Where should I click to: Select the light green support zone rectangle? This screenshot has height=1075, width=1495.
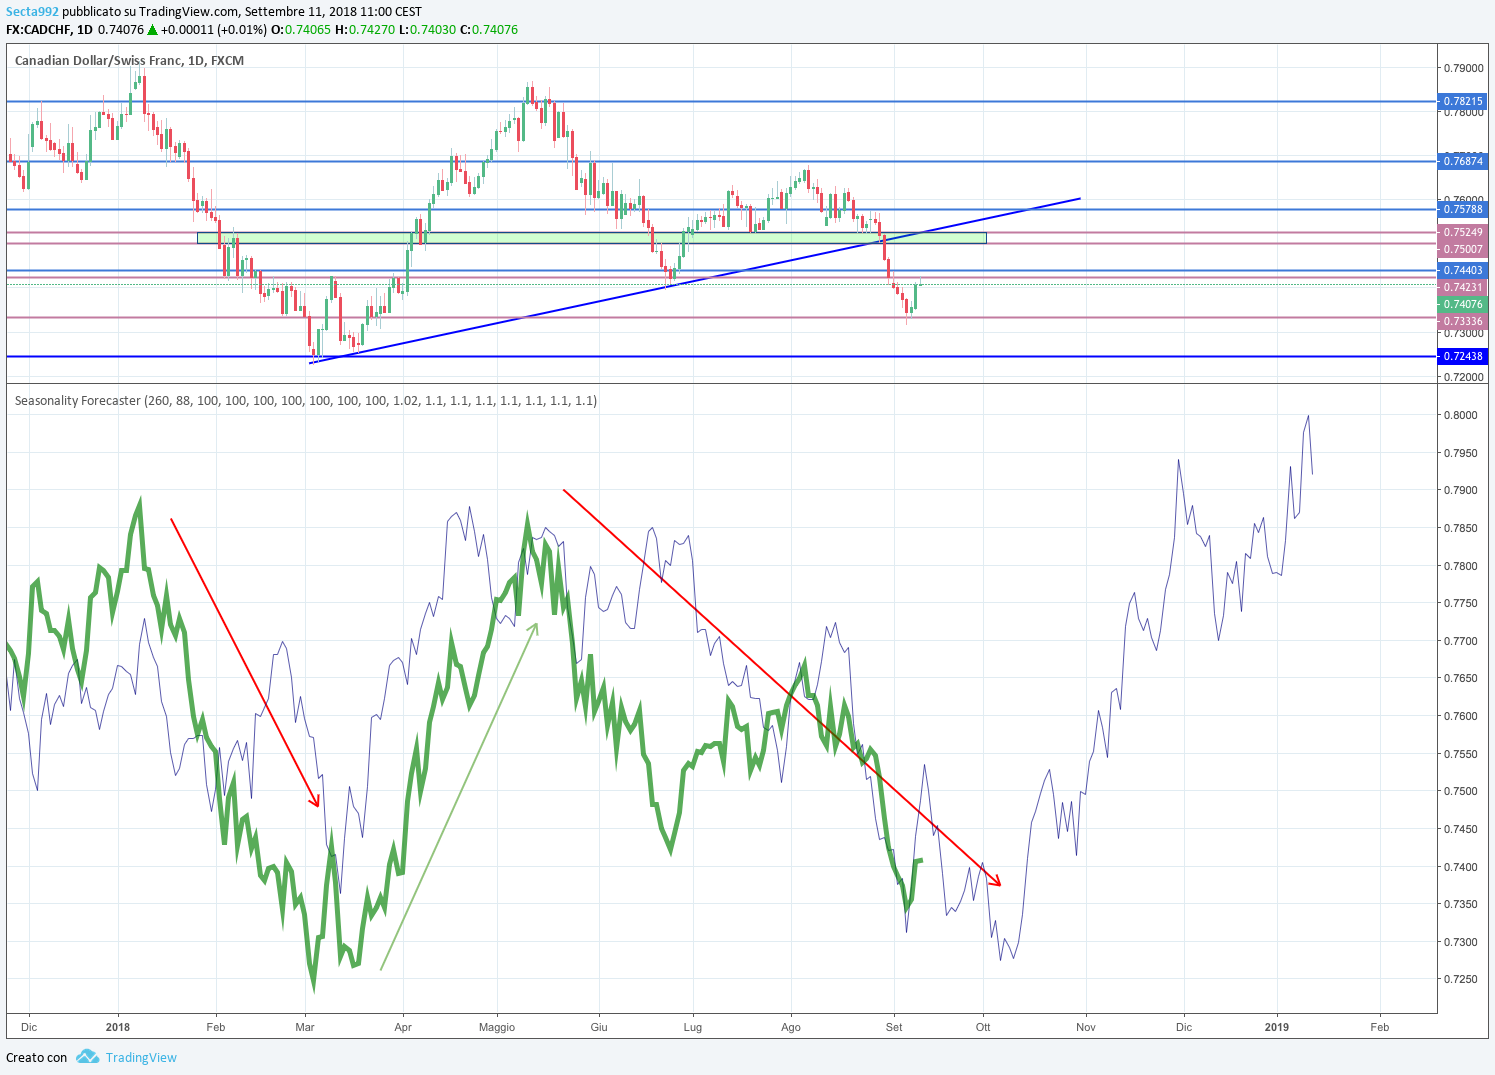coord(592,238)
